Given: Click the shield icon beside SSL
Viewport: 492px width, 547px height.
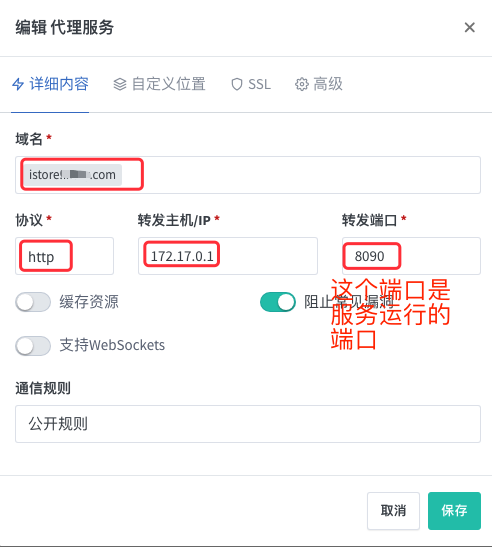Looking at the screenshot, I should click(x=237, y=84).
